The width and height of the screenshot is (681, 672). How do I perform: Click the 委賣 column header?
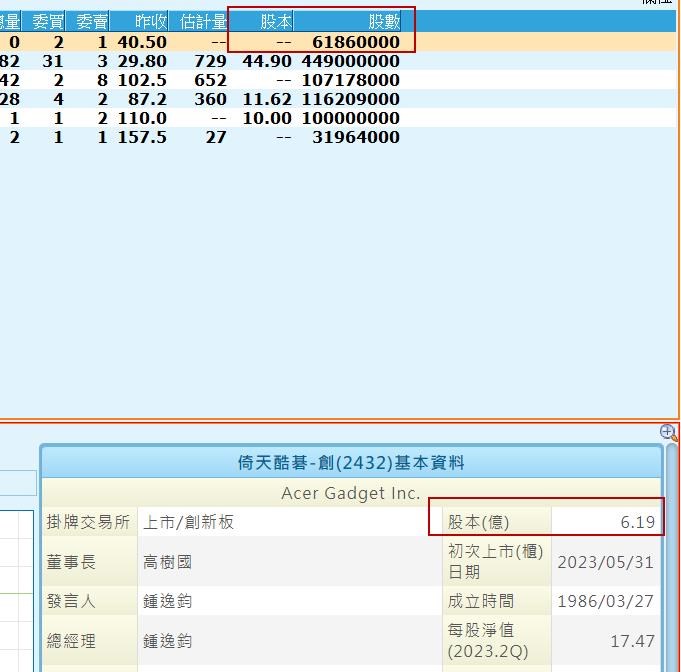(91, 21)
